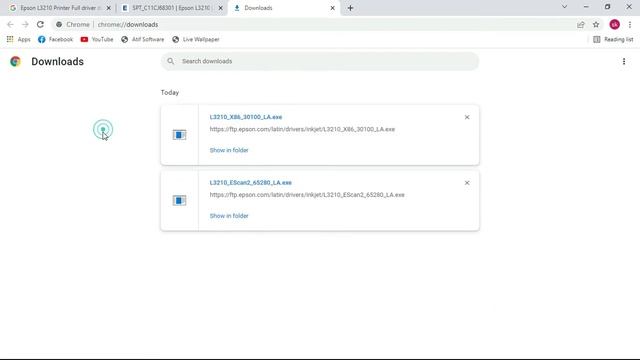Viewport: 640px width, 360px height.
Task: Close the Downloads tab
Action: tap(333, 8)
